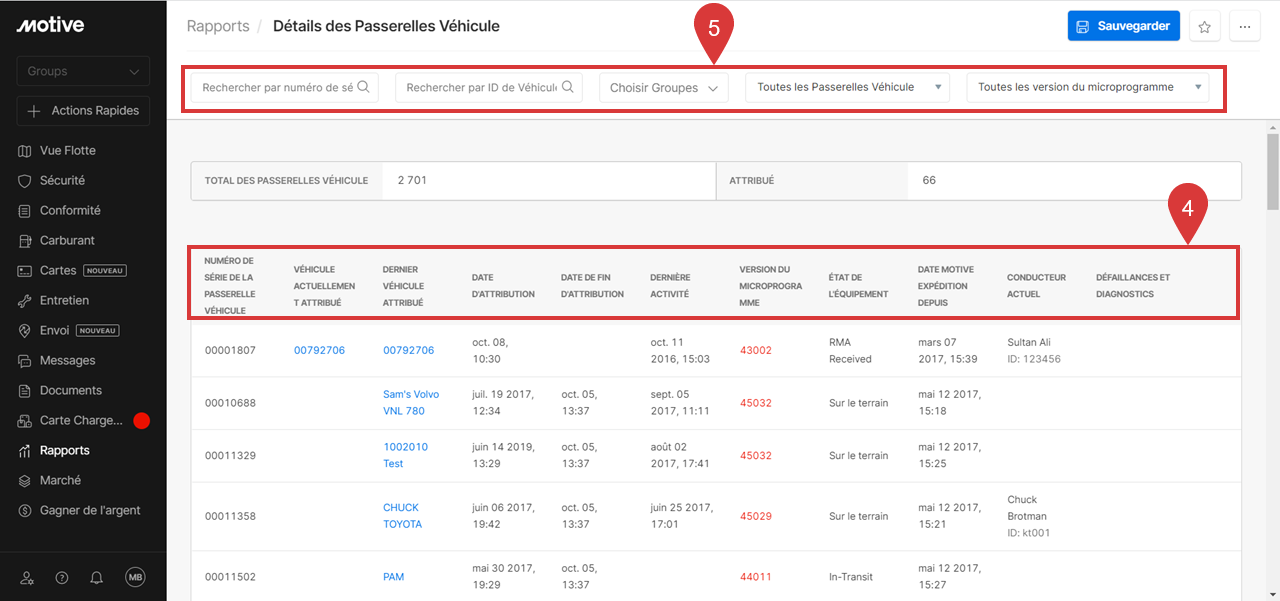Image resolution: width=1280 pixels, height=601 pixels.
Task: Click the Cartes card icon
Action: [x=25, y=271]
